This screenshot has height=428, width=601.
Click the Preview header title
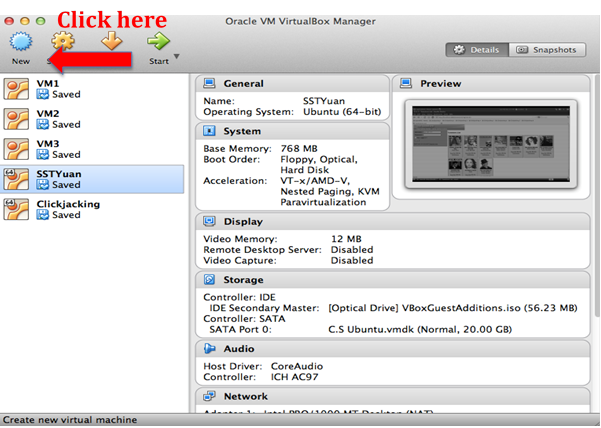pyautogui.click(x=441, y=84)
